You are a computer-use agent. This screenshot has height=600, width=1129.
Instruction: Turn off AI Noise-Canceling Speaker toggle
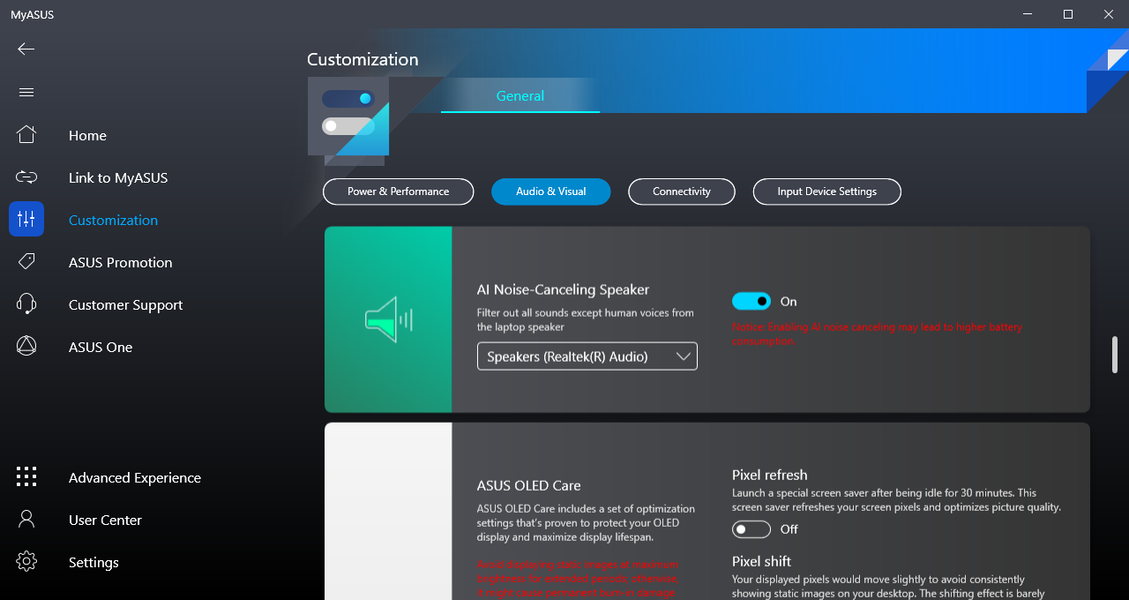click(751, 301)
